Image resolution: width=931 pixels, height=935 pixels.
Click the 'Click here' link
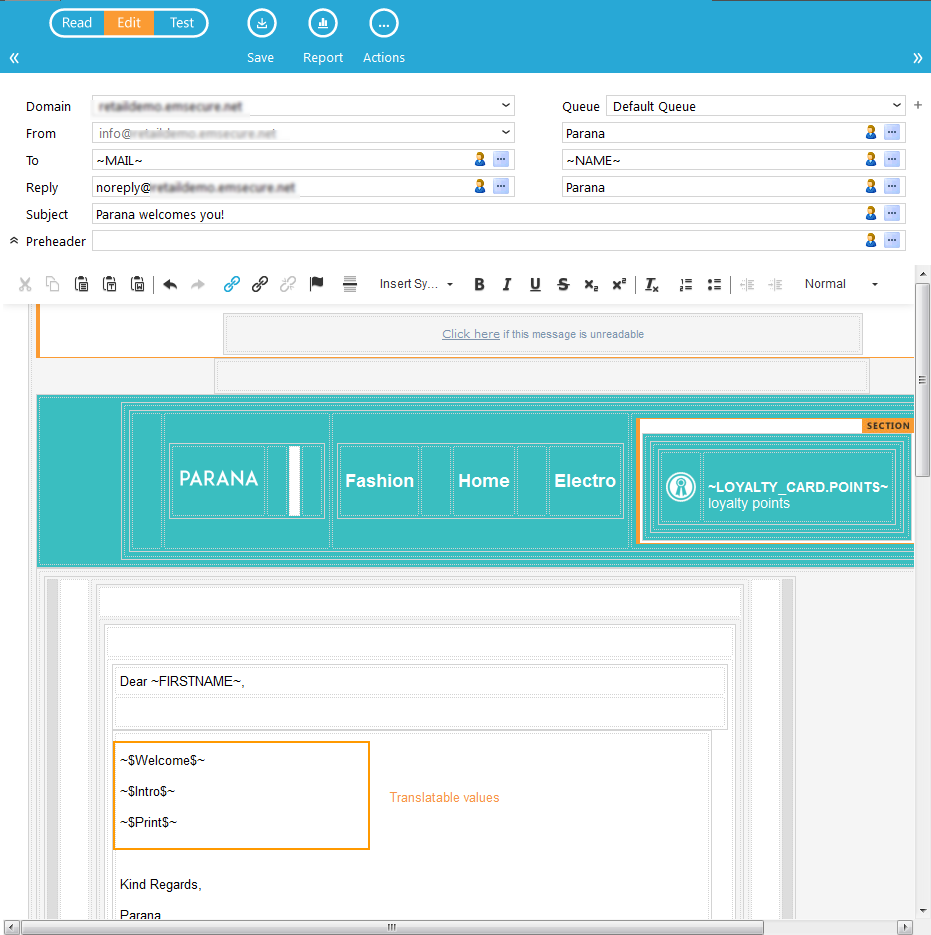(471, 334)
